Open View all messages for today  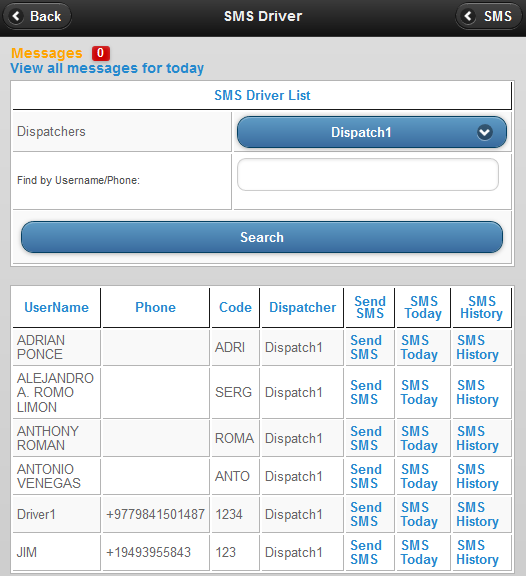tap(107, 68)
